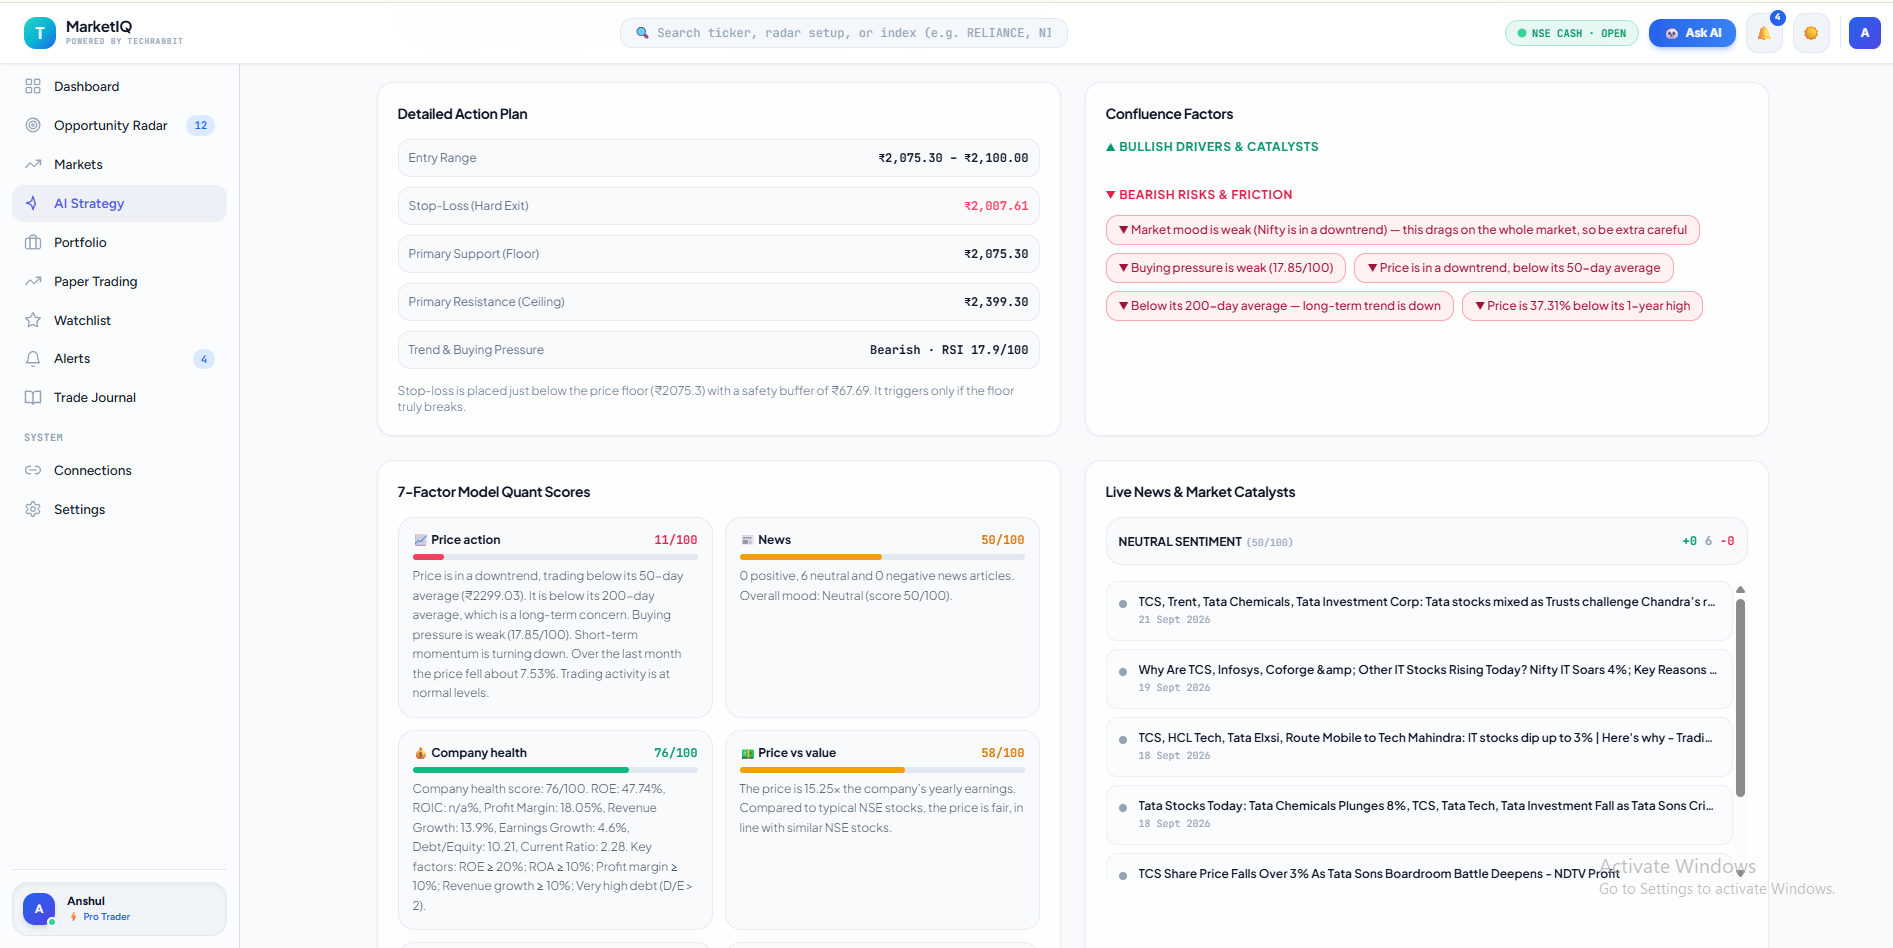Viewport: 1893px width, 948px height.
Task: Click the MarketIQ logo icon
Action: [x=40, y=33]
